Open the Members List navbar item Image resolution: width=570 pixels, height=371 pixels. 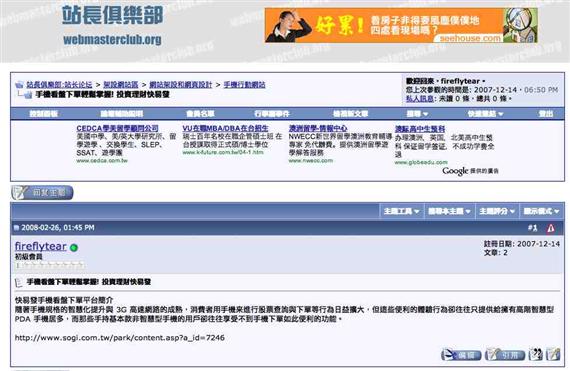(200, 114)
